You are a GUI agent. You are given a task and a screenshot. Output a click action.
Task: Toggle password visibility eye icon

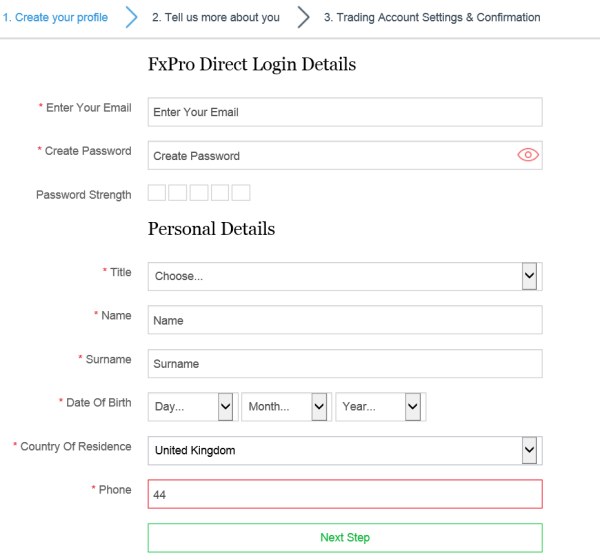(528, 155)
